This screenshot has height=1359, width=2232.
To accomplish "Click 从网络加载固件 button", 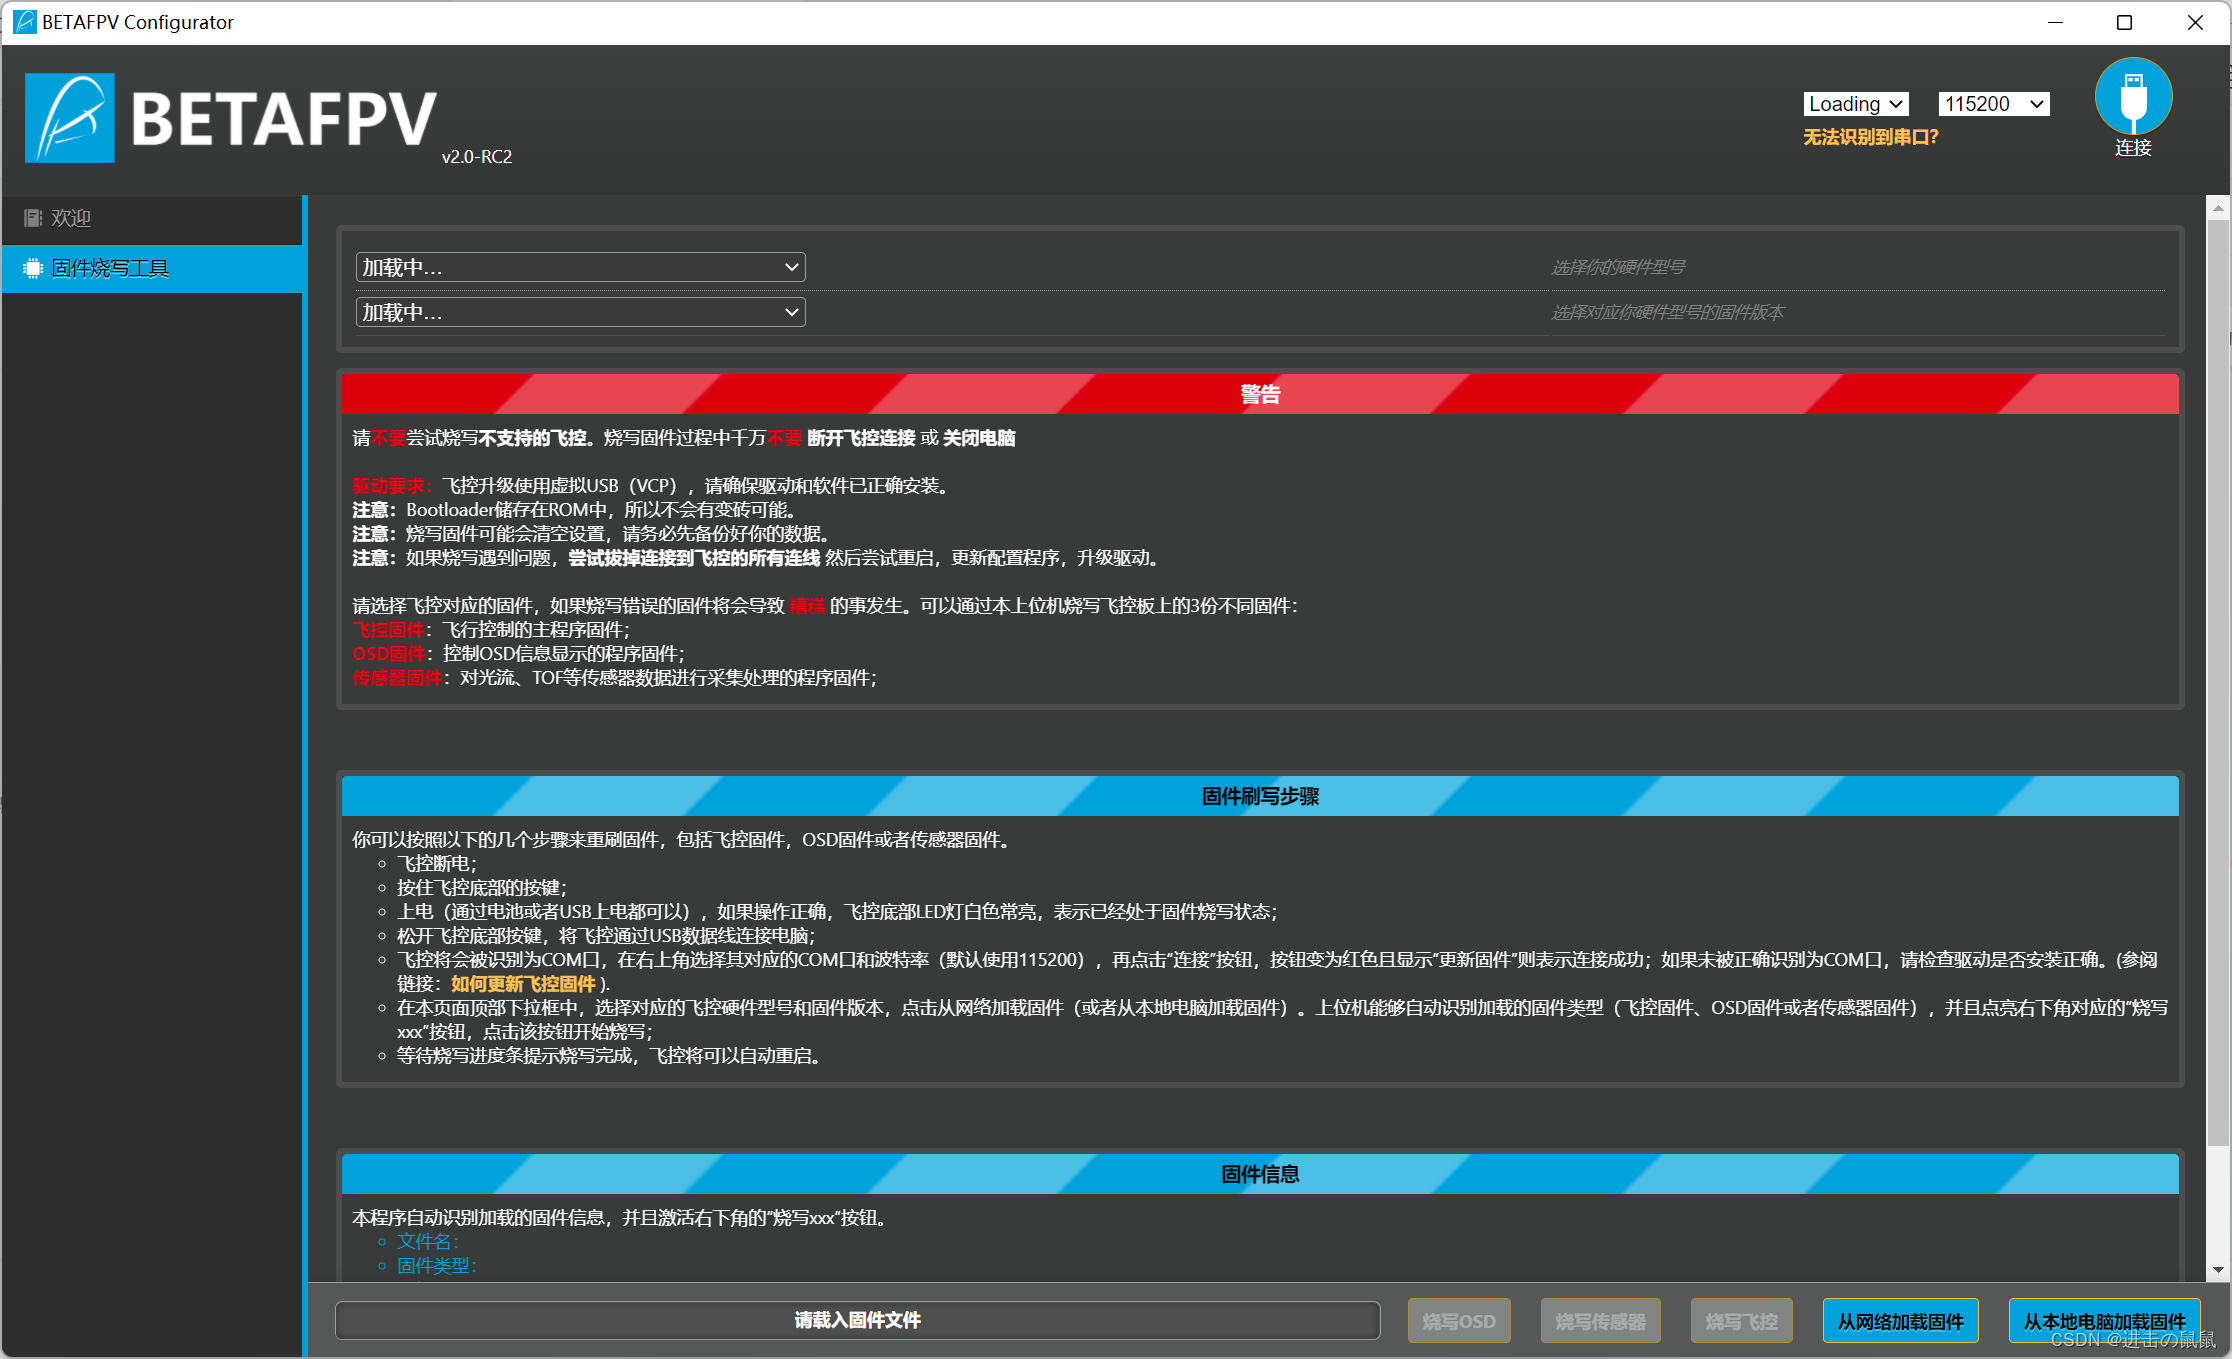I will [1900, 1321].
